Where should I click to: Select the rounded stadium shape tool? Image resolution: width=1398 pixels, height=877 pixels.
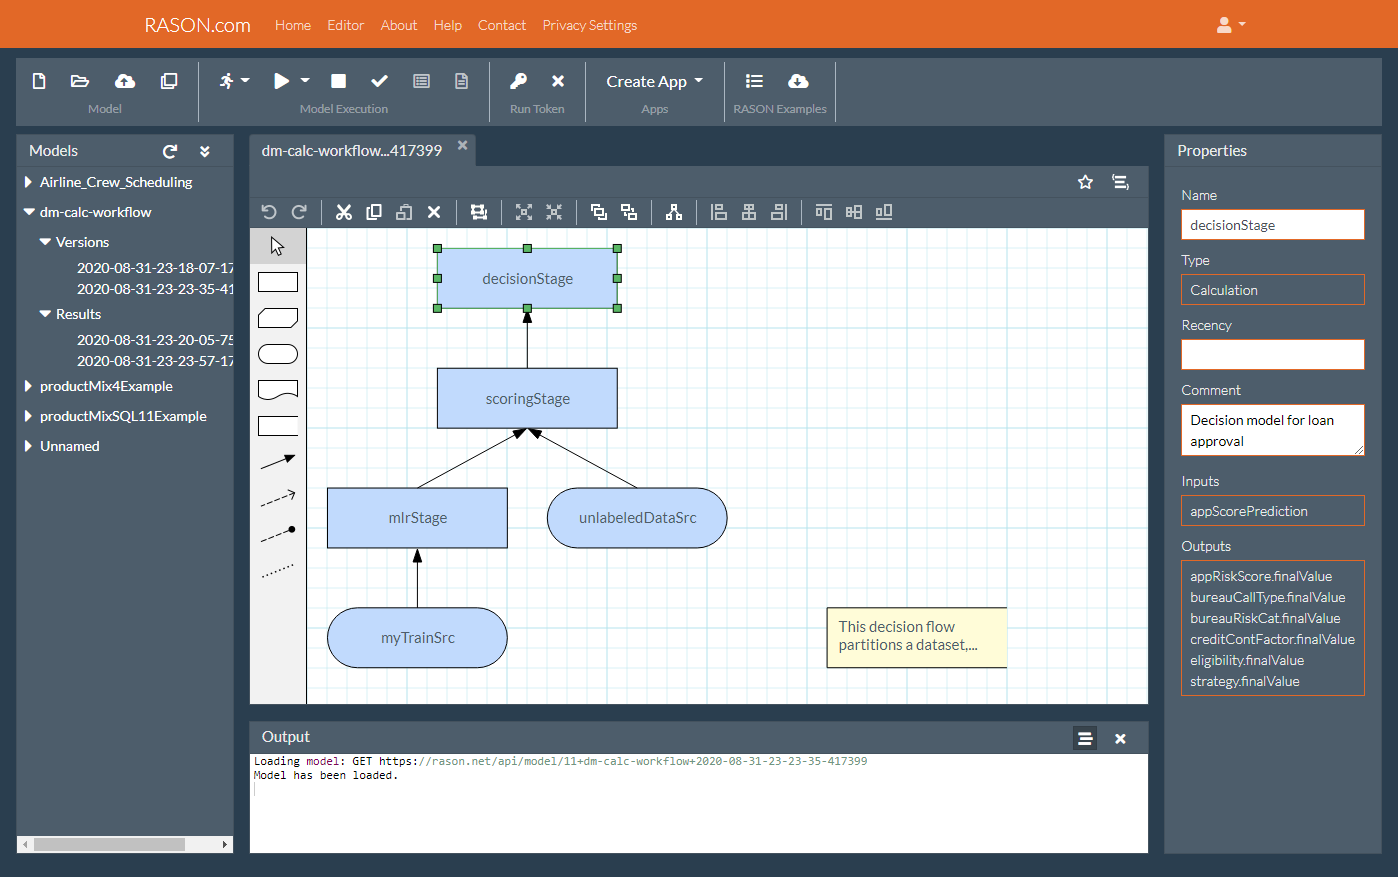pyautogui.click(x=278, y=354)
